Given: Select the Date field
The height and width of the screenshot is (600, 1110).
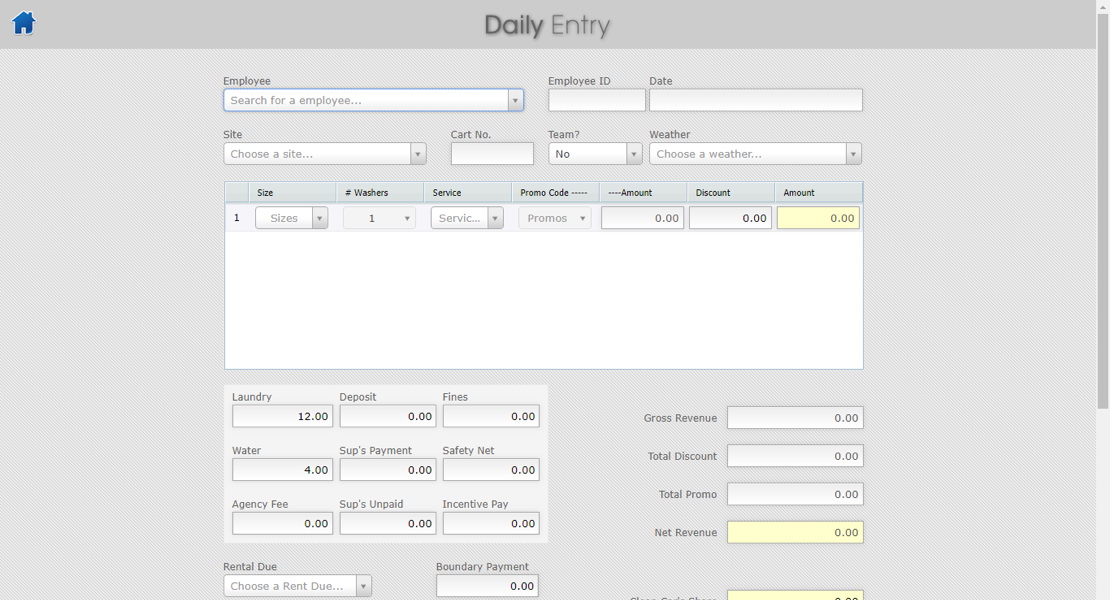Looking at the screenshot, I should pyautogui.click(x=755, y=100).
